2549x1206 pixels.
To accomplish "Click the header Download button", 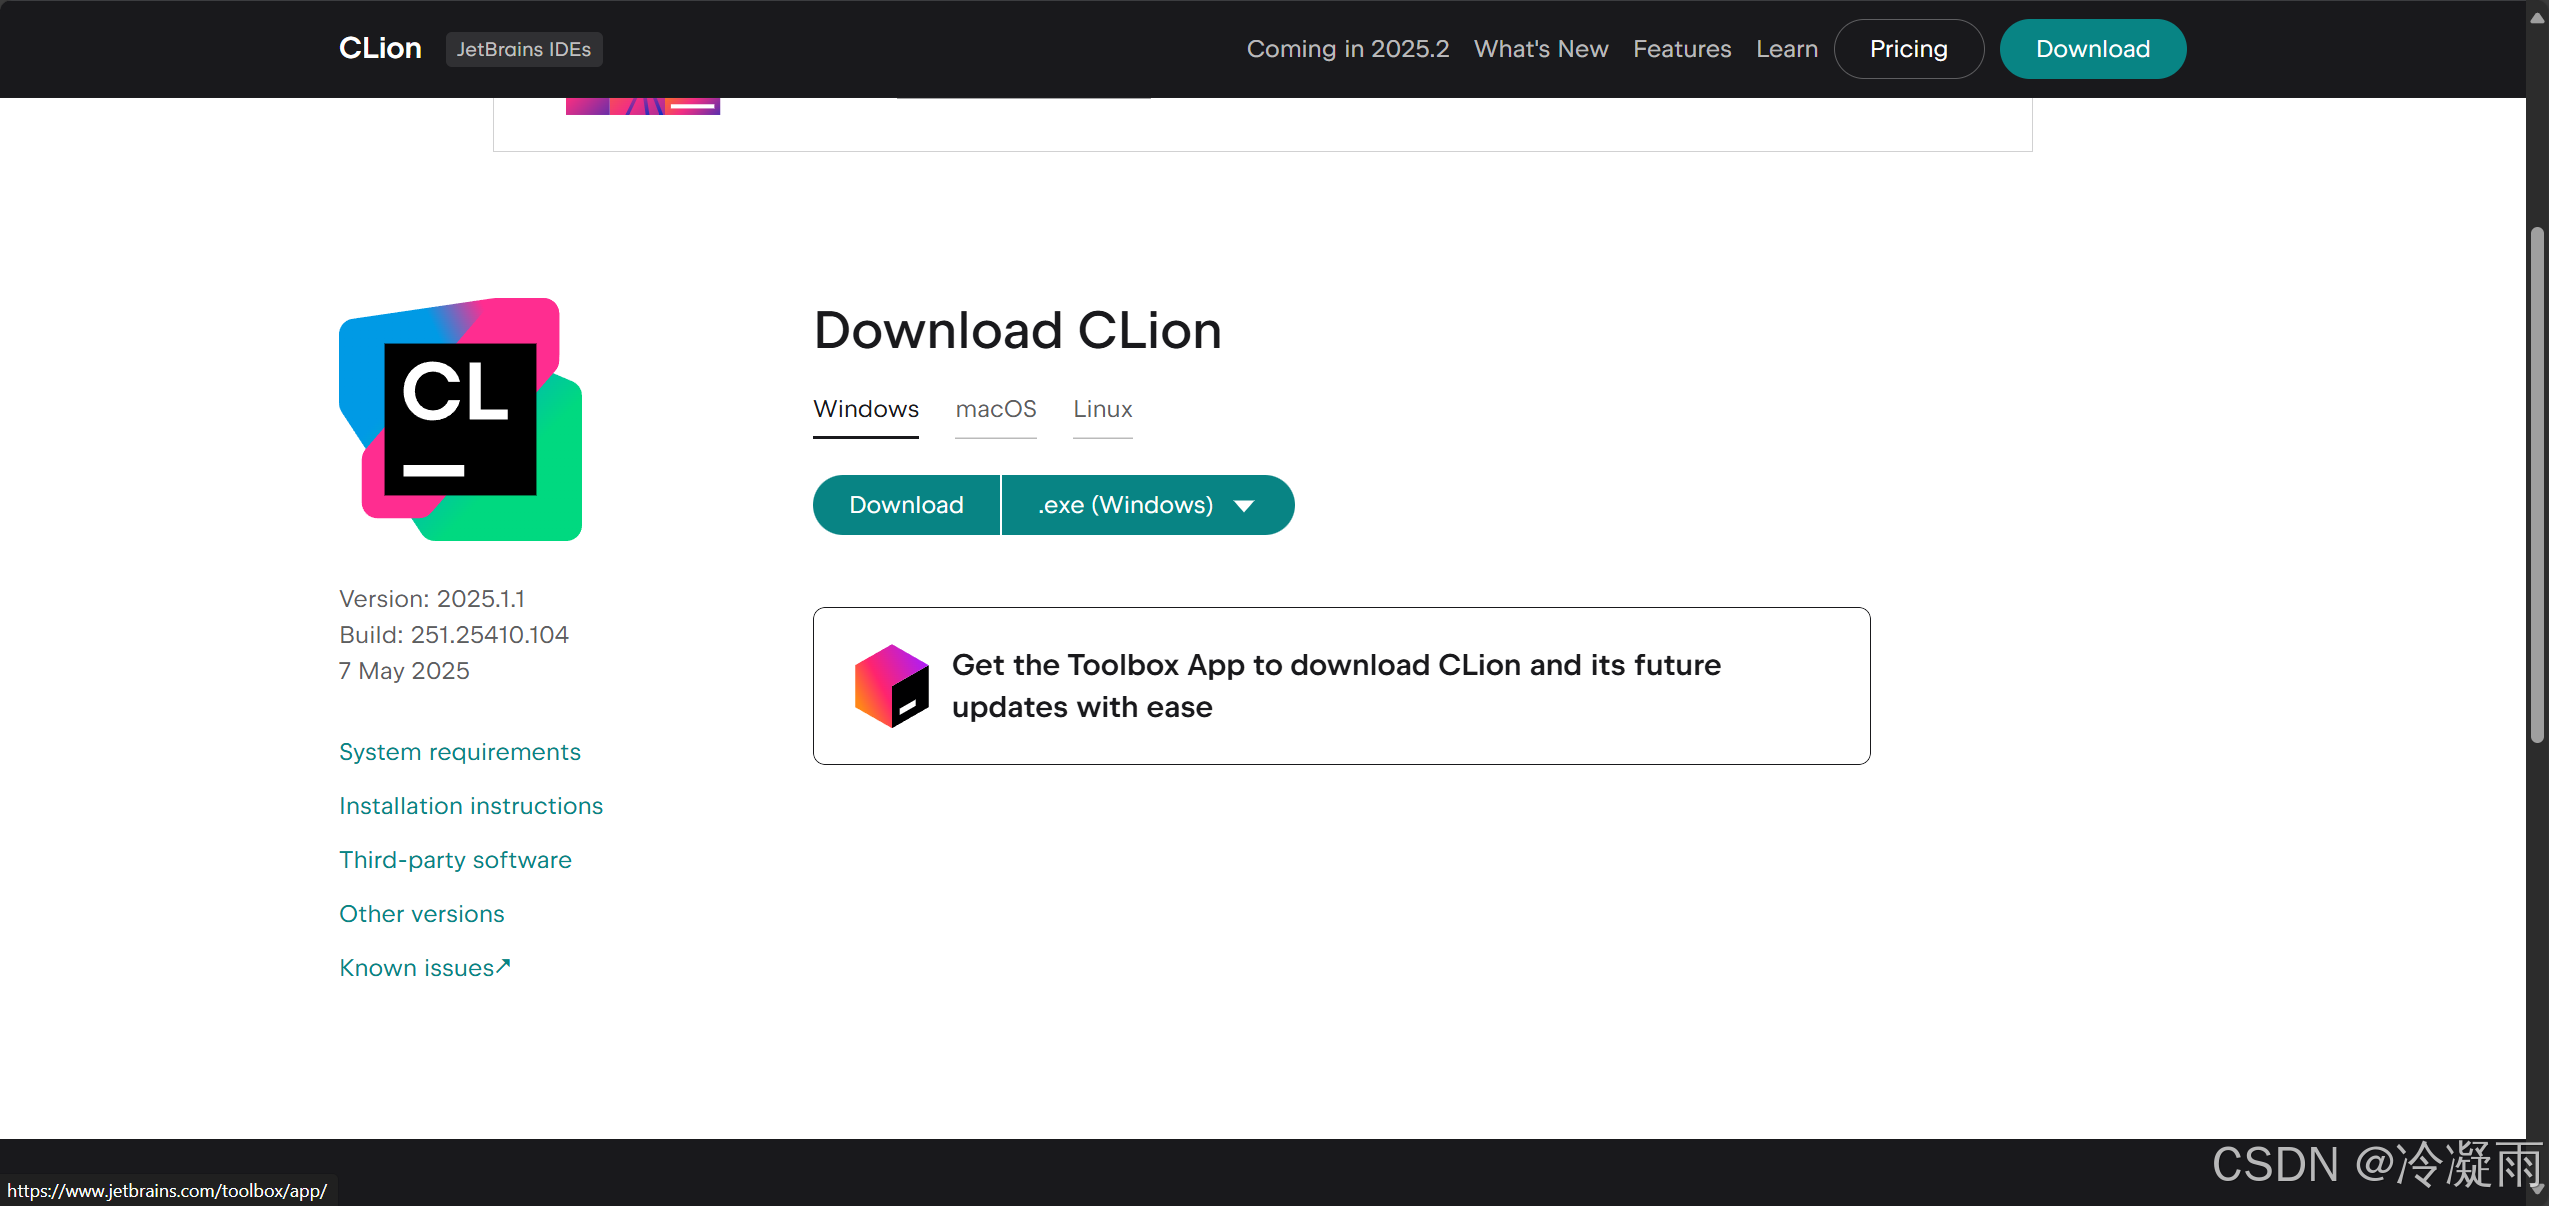I will [x=2092, y=49].
